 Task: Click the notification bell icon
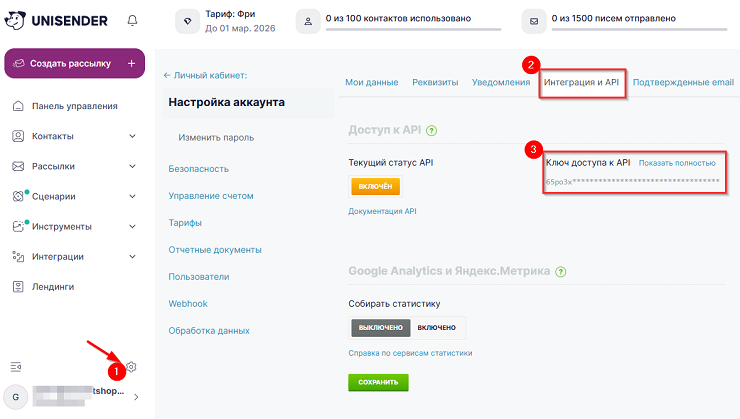[133, 20]
